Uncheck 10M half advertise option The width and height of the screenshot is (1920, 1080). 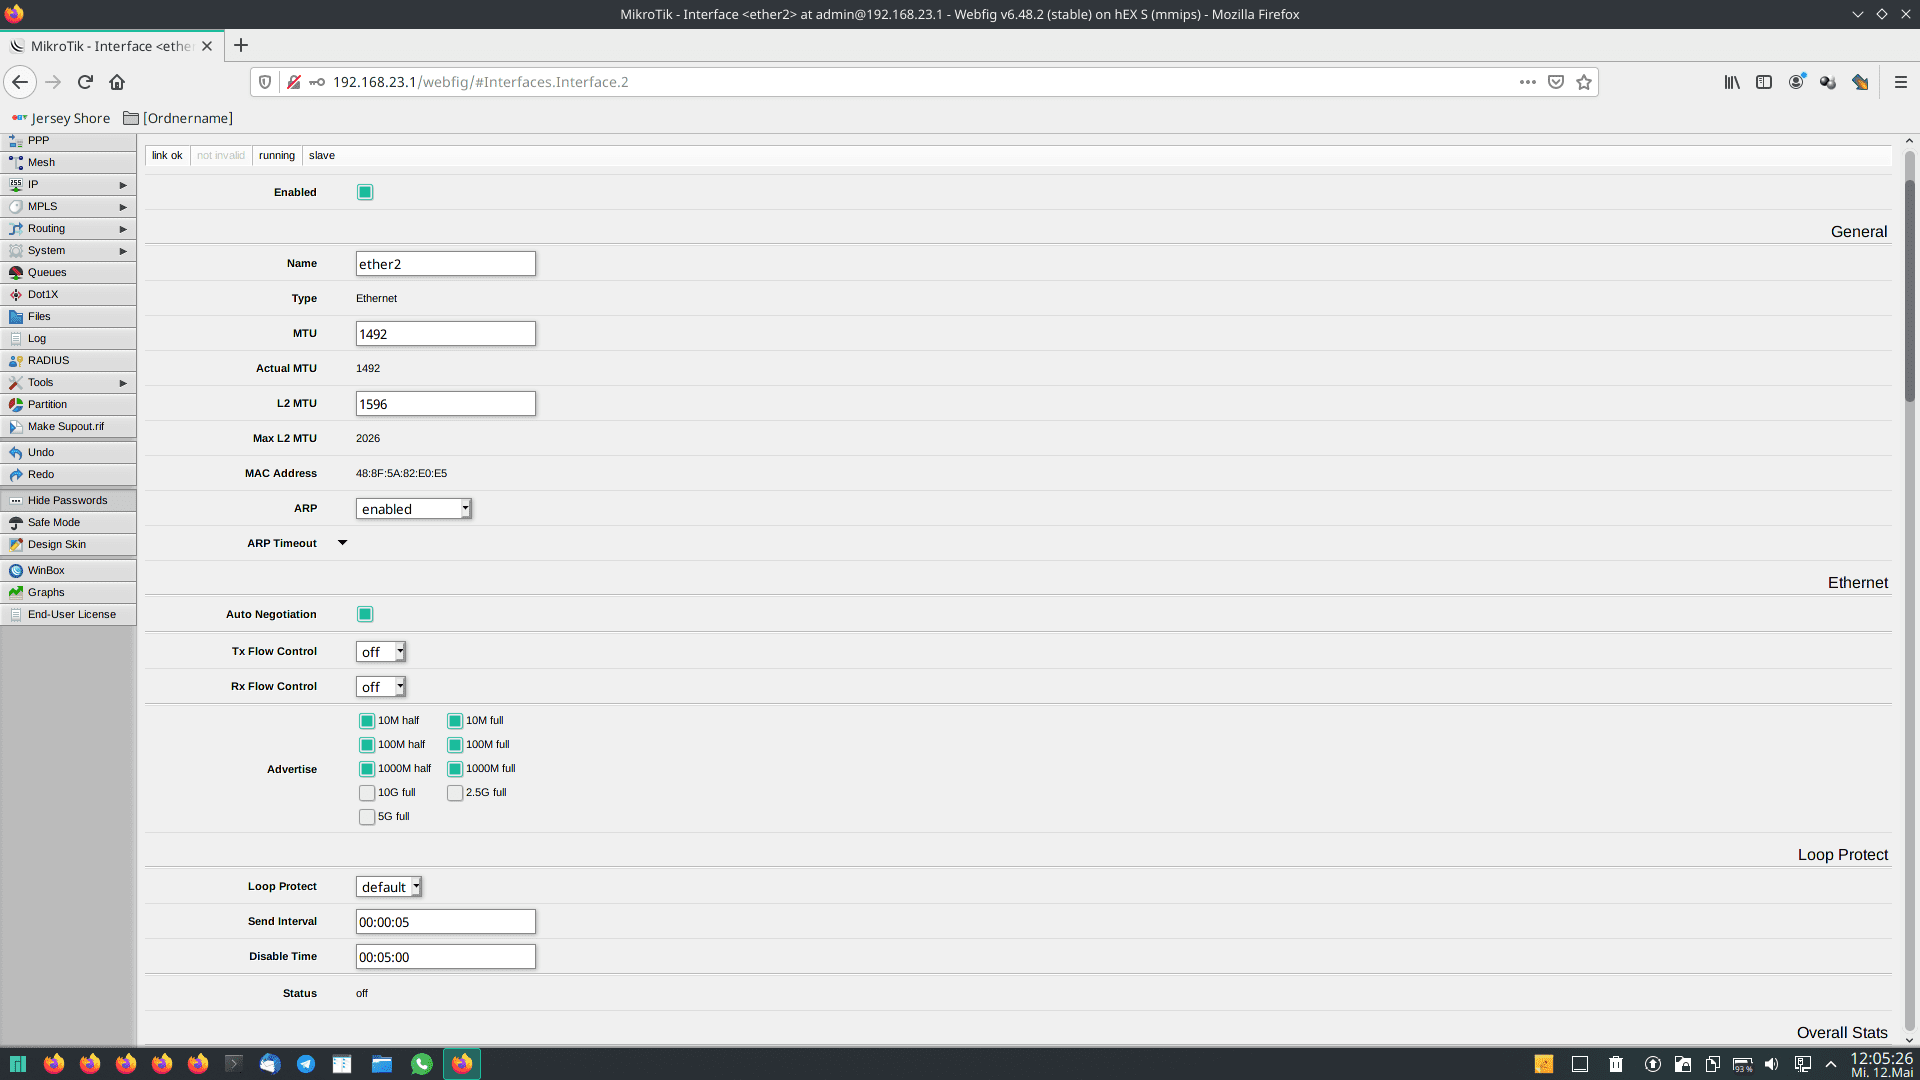pos(367,721)
